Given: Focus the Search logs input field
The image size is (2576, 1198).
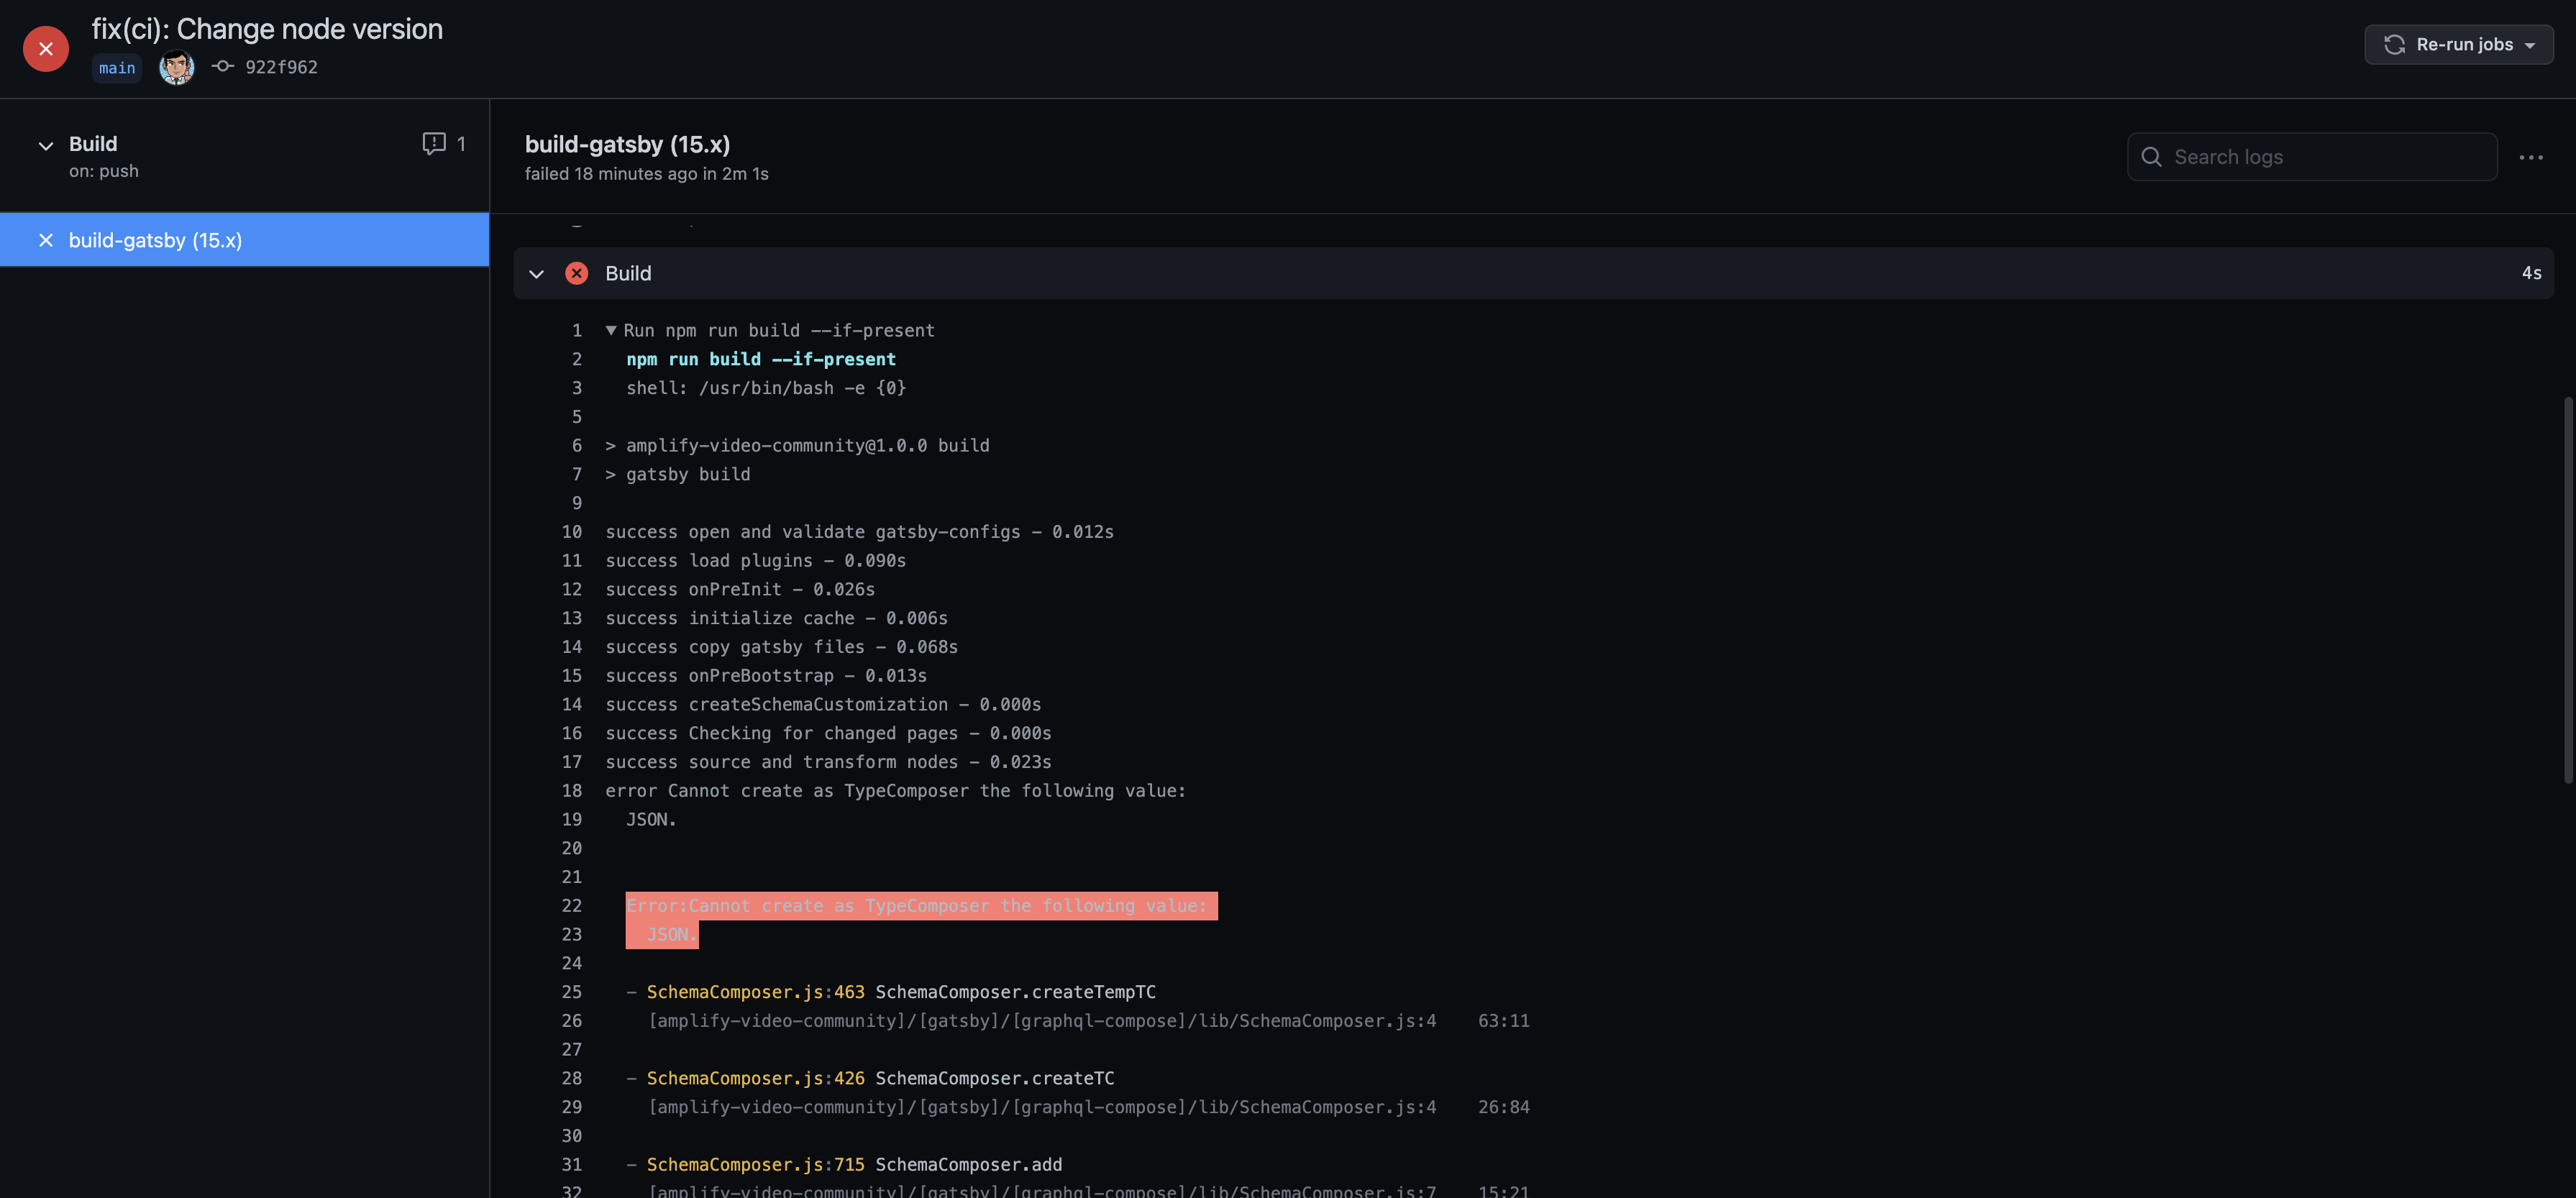Looking at the screenshot, I should pyautogui.click(x=2312, y=157).
